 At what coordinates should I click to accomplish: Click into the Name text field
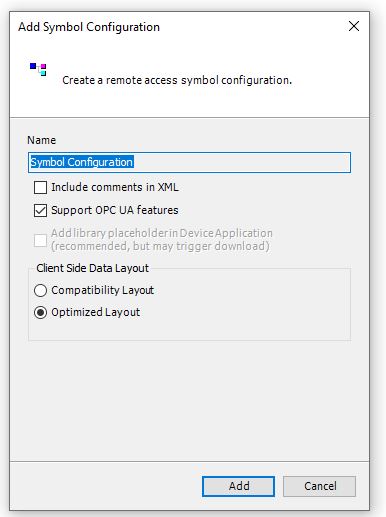click(x=189, y=162)
